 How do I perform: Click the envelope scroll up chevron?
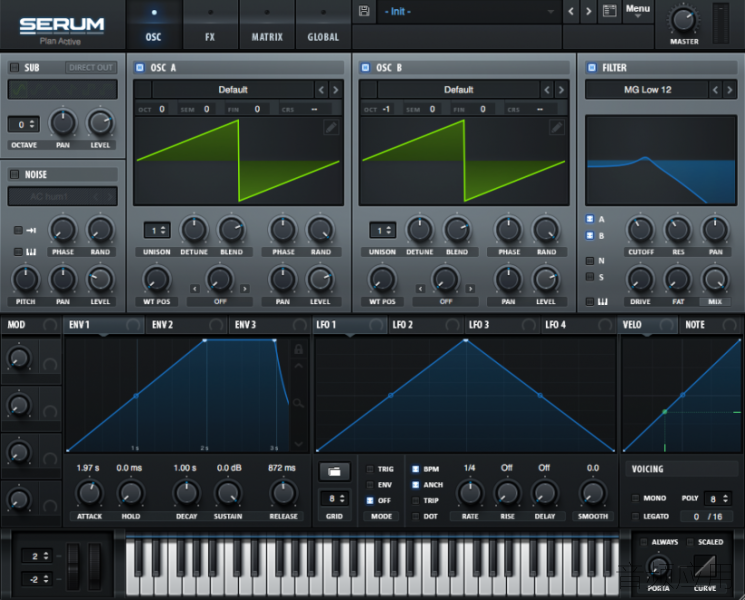298,366
